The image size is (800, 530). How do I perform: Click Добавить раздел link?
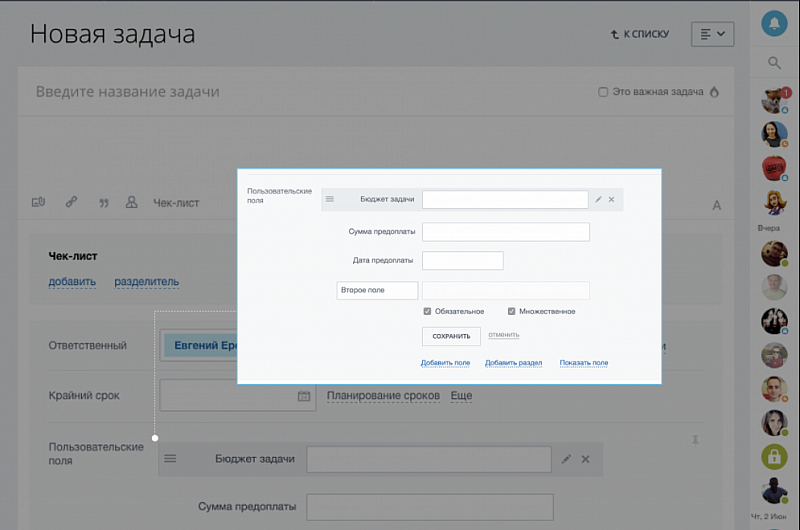[513, 363]
